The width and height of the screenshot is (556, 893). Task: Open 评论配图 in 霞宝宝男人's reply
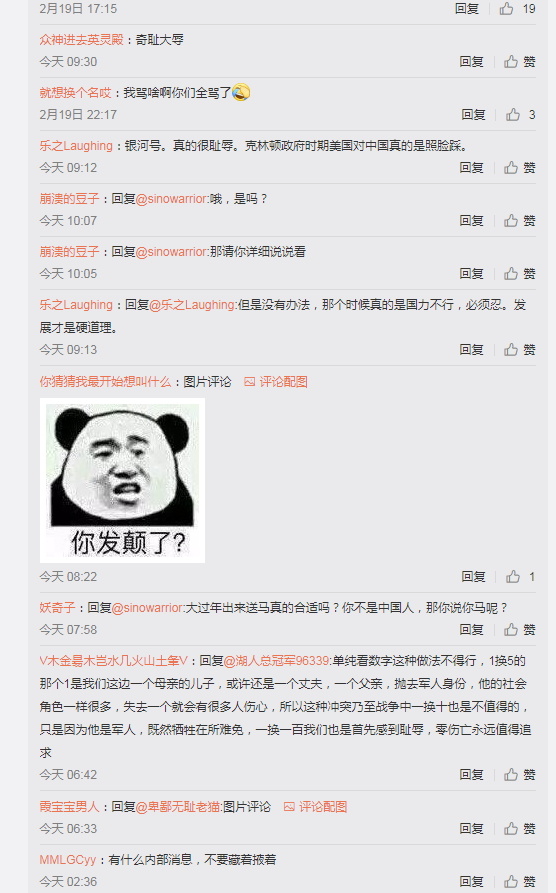(x=316, y=806)
